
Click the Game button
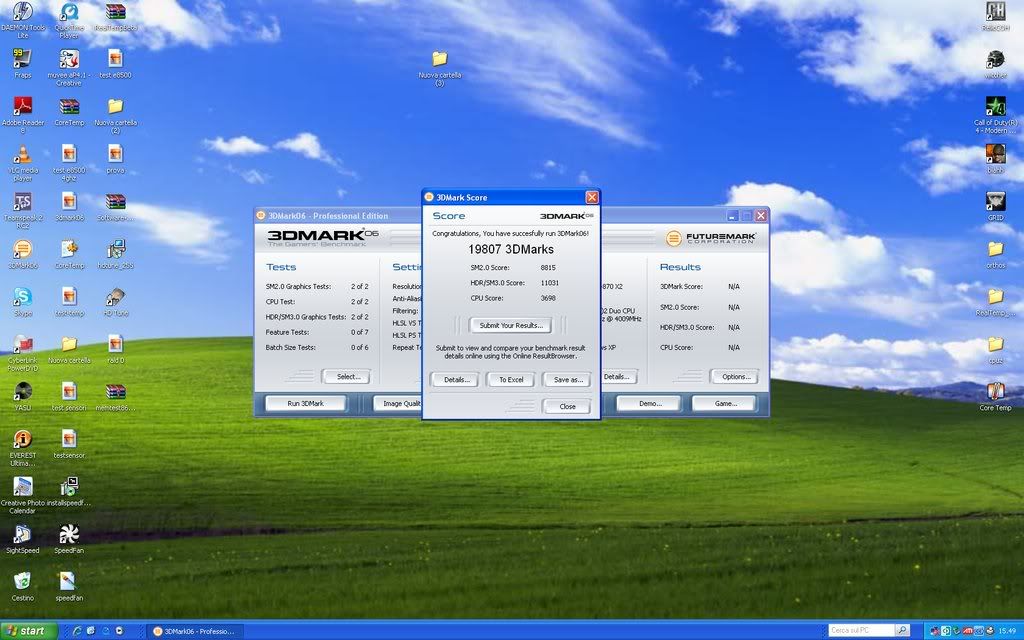point(727,403)
